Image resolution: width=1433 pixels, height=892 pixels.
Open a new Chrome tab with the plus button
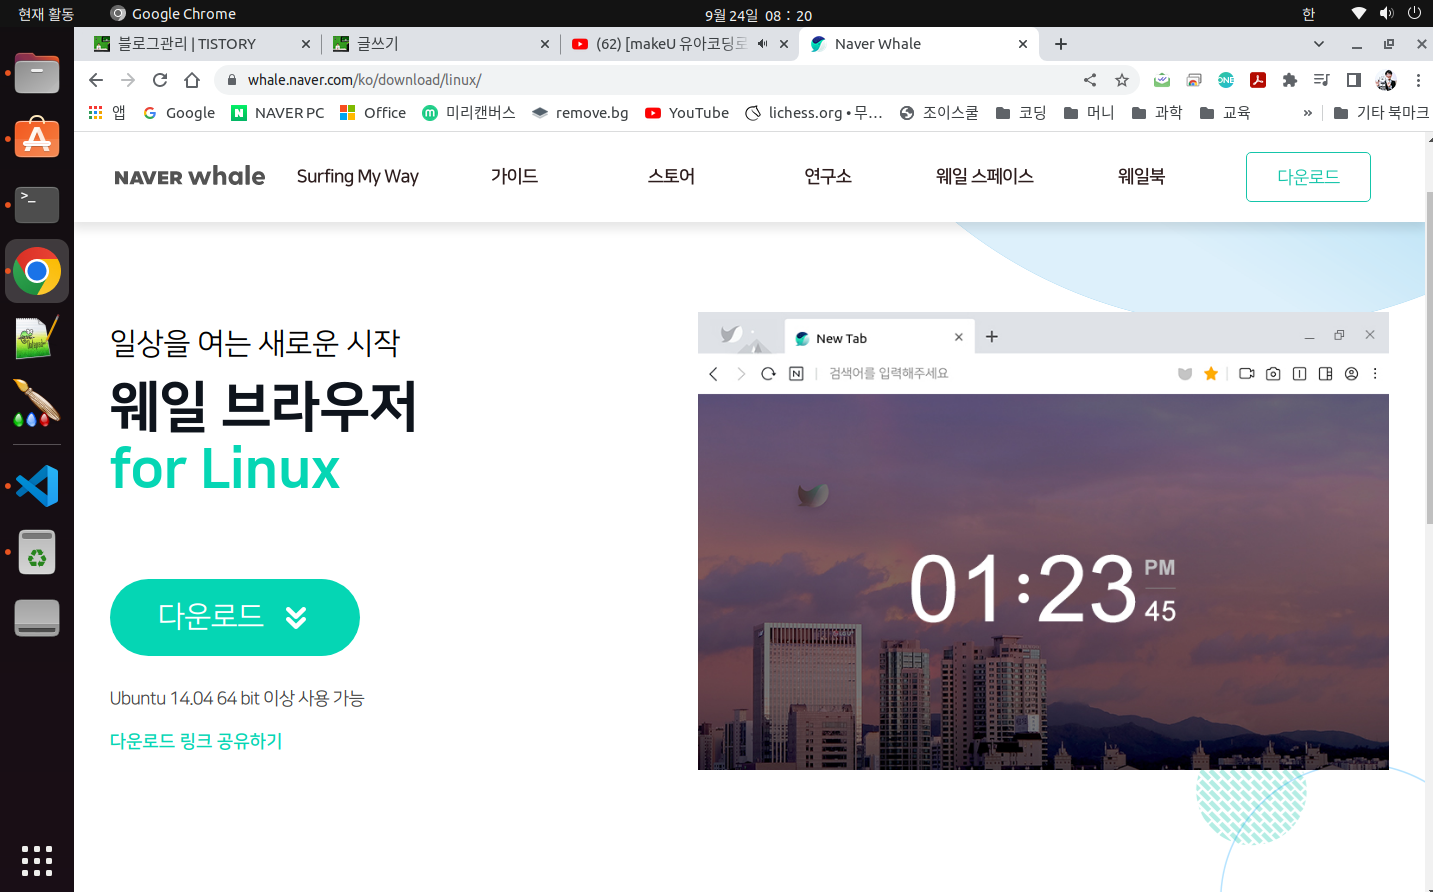1061,44
